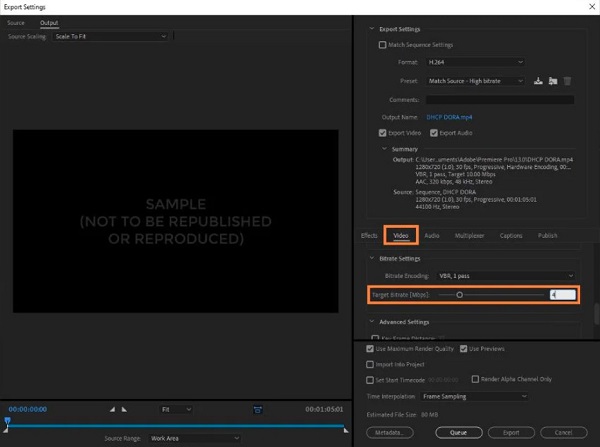Select the Video tab

coord(401,236)
